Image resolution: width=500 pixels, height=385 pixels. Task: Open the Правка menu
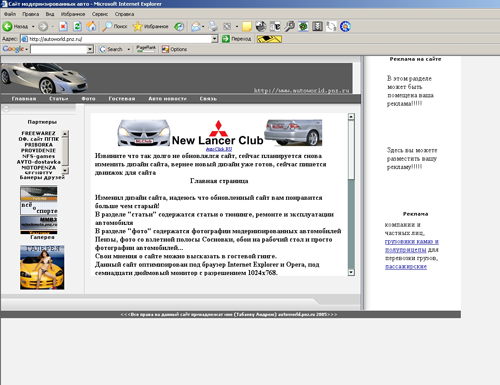[x=31, y=14]
